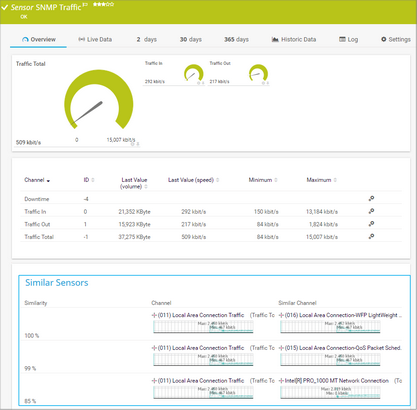This screenshot has width=417, height=410.
Task: Click the 21,352 KByte Traffic In value
Action: click(134, 212)
